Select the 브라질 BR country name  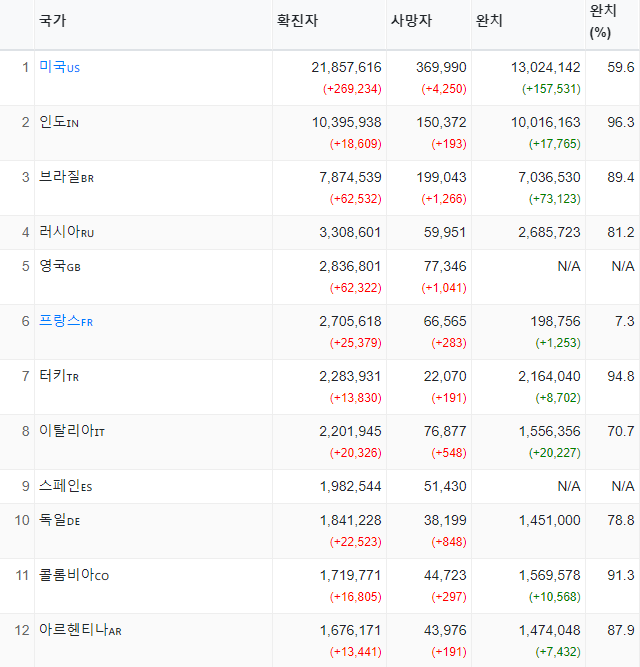pyautogui.click(x=66, y=177)
